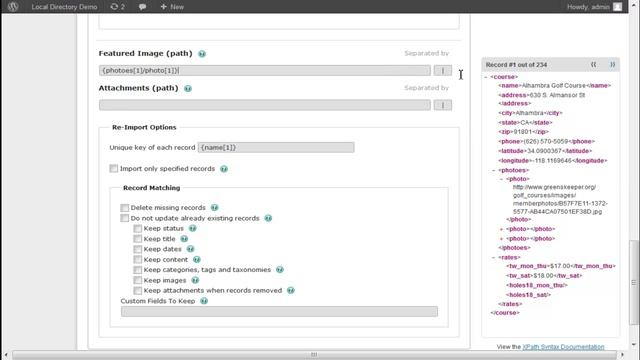Show help for Do not update existing records

point(268,218)
